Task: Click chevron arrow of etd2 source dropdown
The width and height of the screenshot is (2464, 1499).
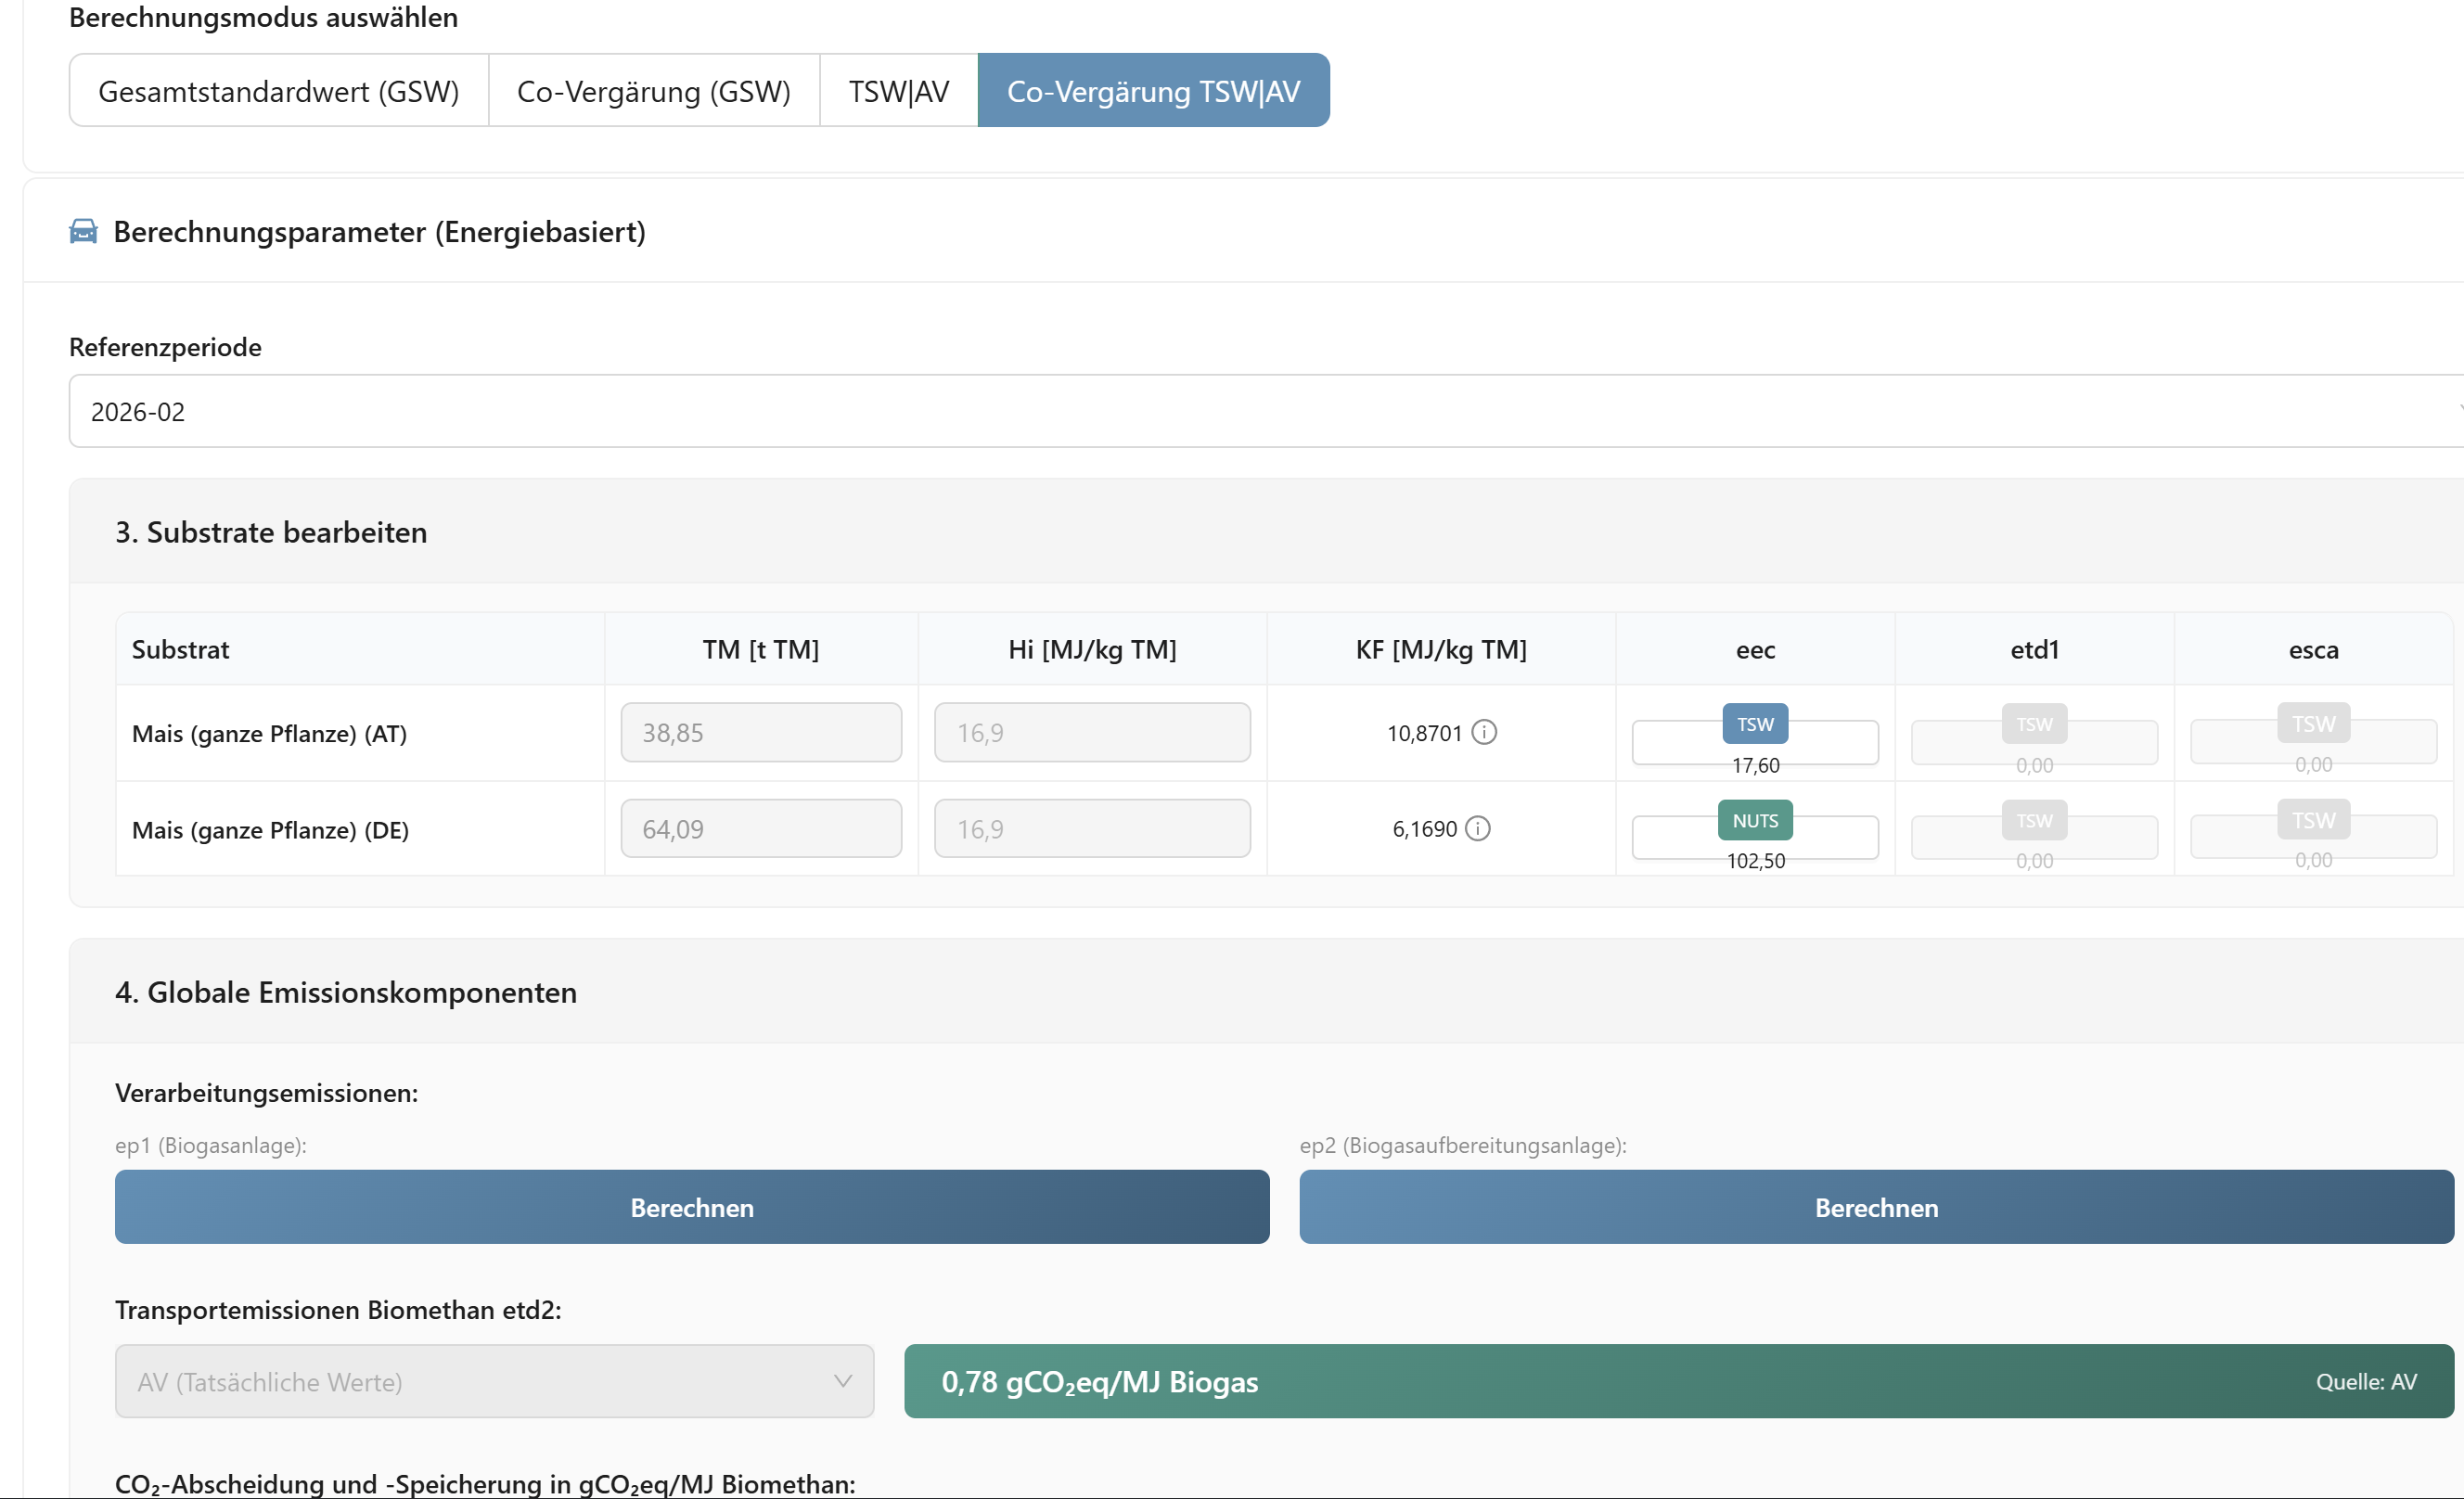Action: pos(843,1381)
